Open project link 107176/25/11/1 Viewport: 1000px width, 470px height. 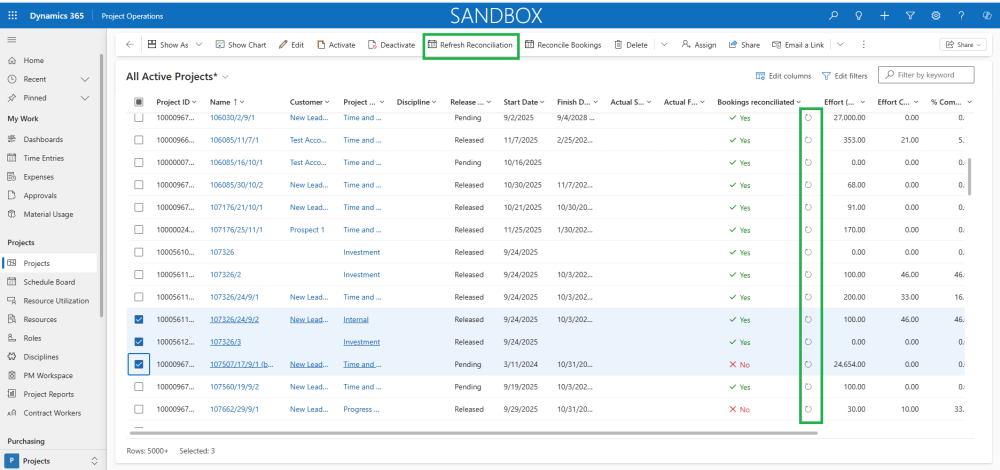236,230
